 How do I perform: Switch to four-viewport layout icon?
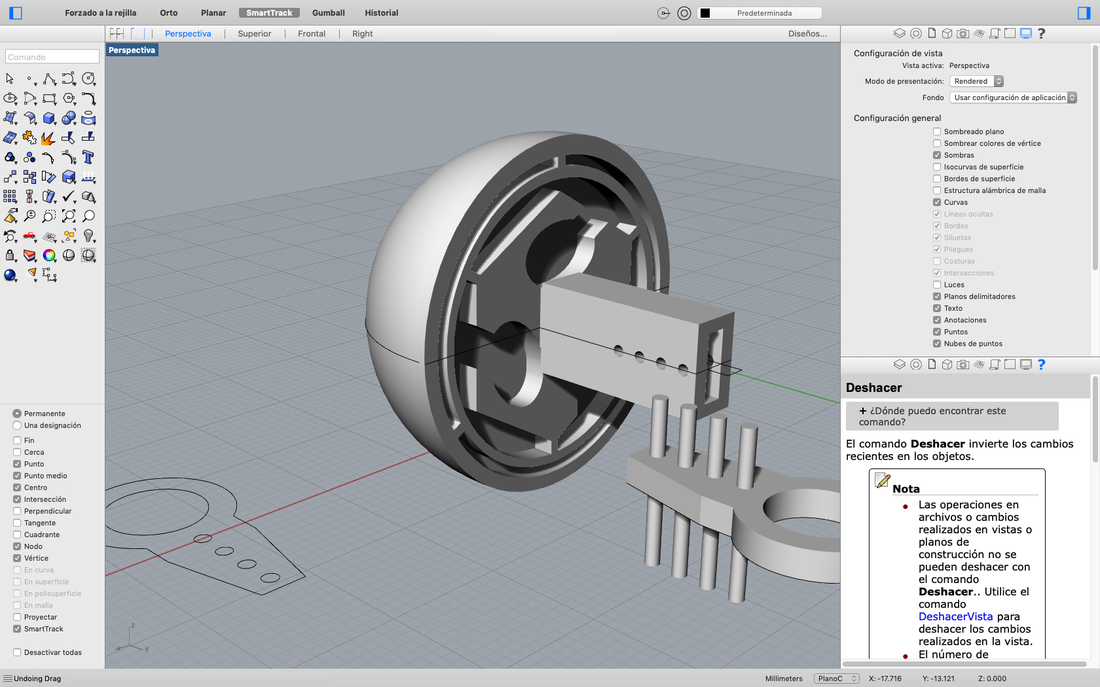pyautogui.click(x=116, y=33)
